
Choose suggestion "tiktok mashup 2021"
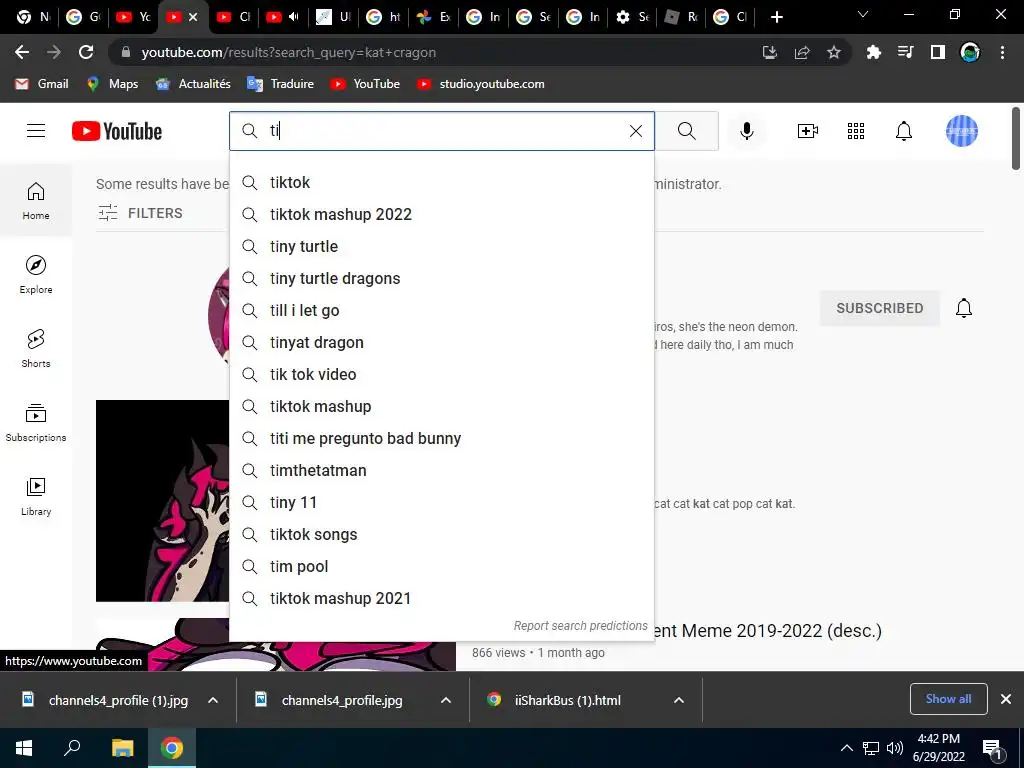tap(441, 598)
